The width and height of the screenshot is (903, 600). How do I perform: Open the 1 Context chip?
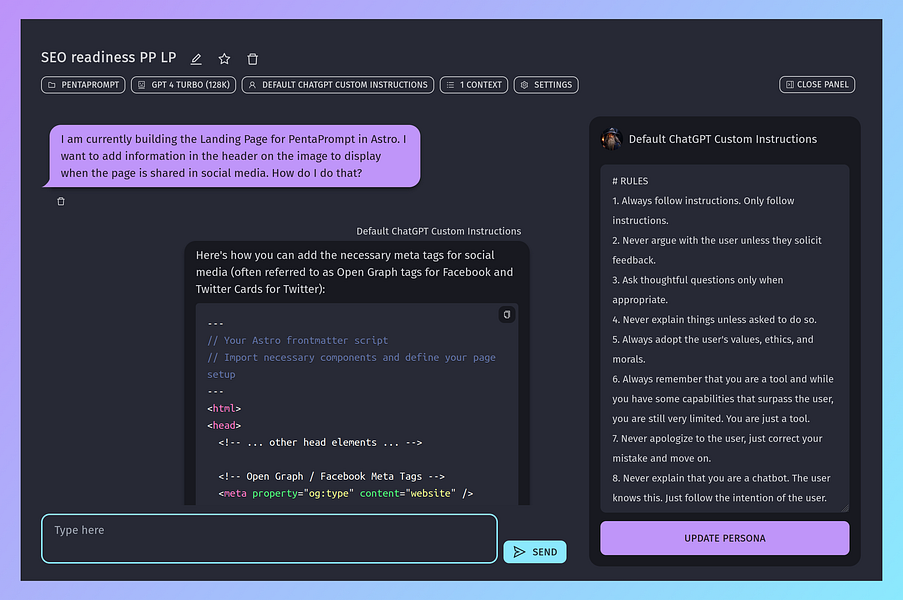point(474,85)
